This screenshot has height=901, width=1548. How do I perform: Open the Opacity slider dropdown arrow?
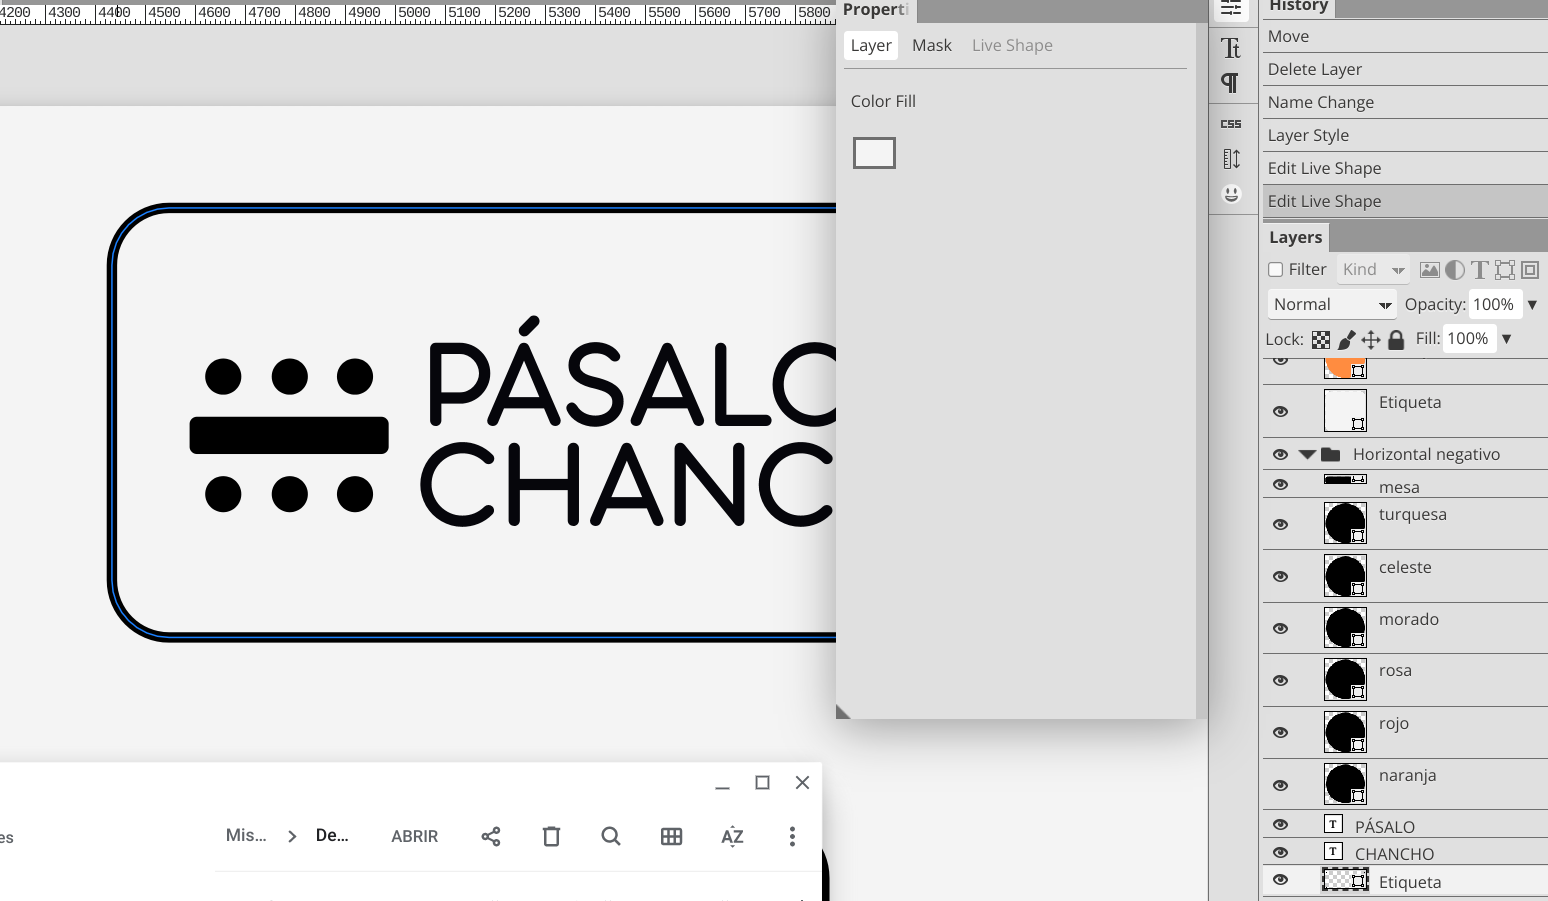(x=1531, y=304)
